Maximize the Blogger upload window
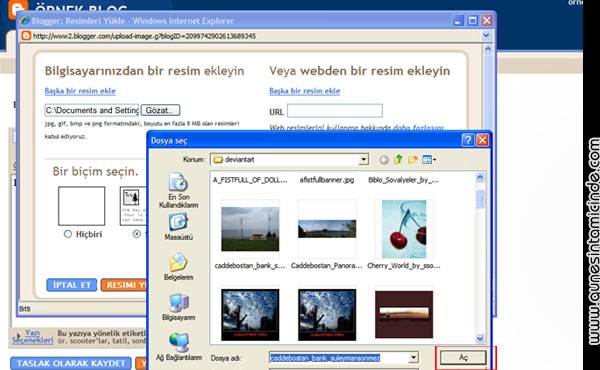 [473, 20]
